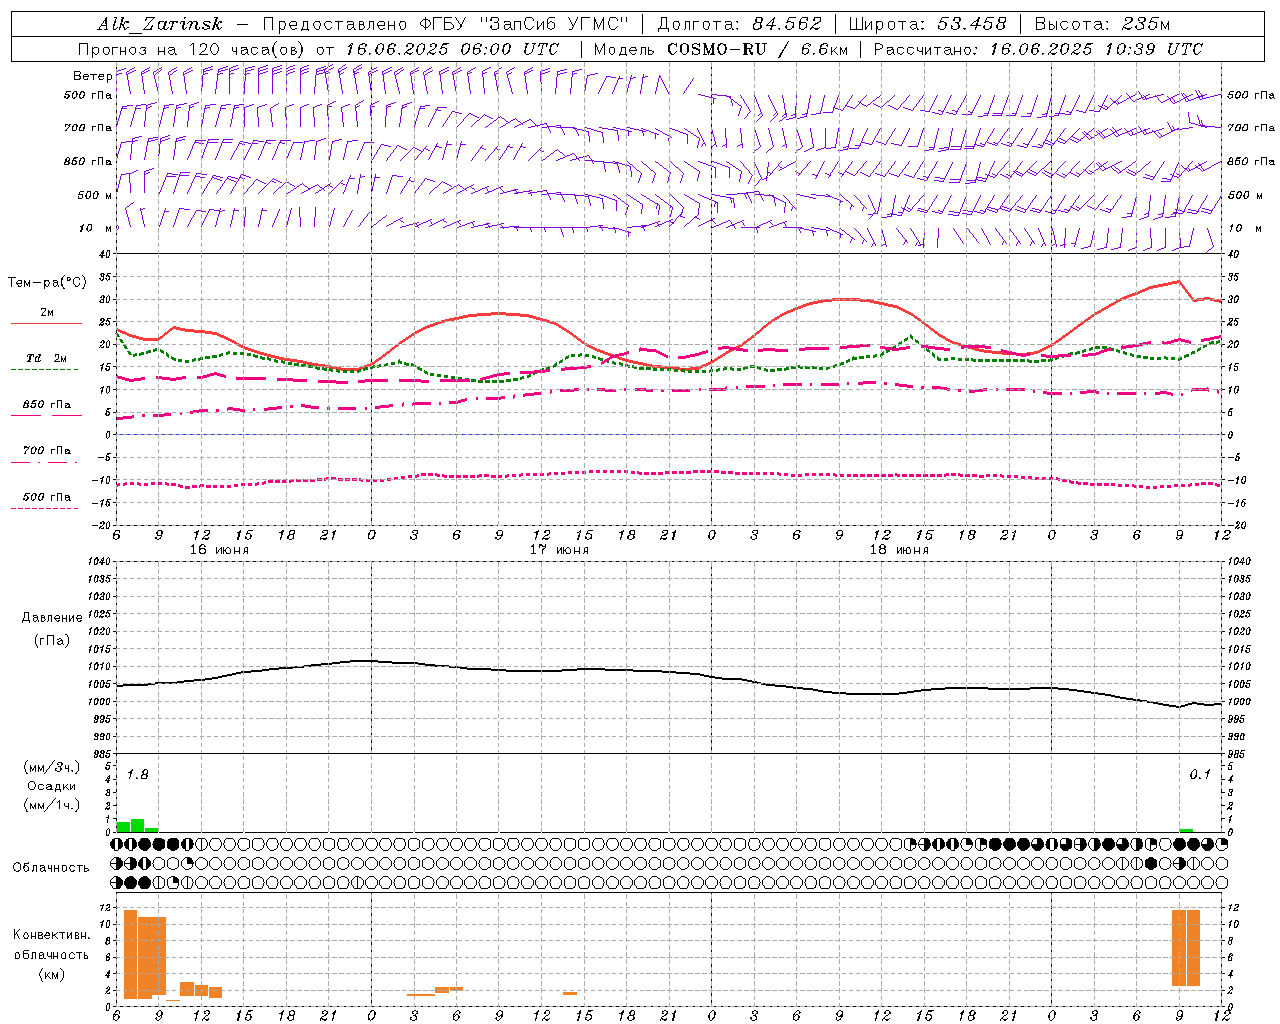Screen dimensions: 1280x1024
Task: Click the (мм/3ч.) precipitation unit label
Action: click(52, 768)
